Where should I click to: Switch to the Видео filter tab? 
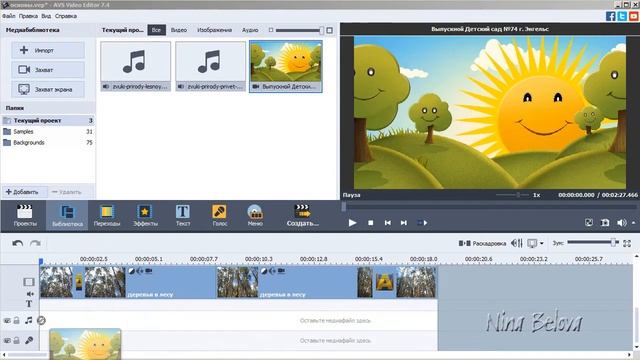pyautogui.click(x=179, y=30)
